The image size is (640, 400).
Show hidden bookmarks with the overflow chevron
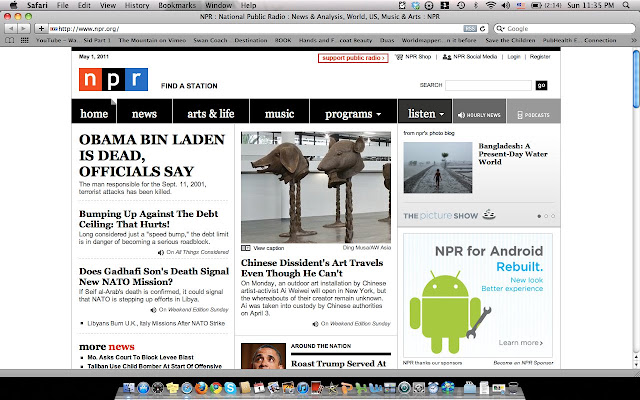point(633,40)
